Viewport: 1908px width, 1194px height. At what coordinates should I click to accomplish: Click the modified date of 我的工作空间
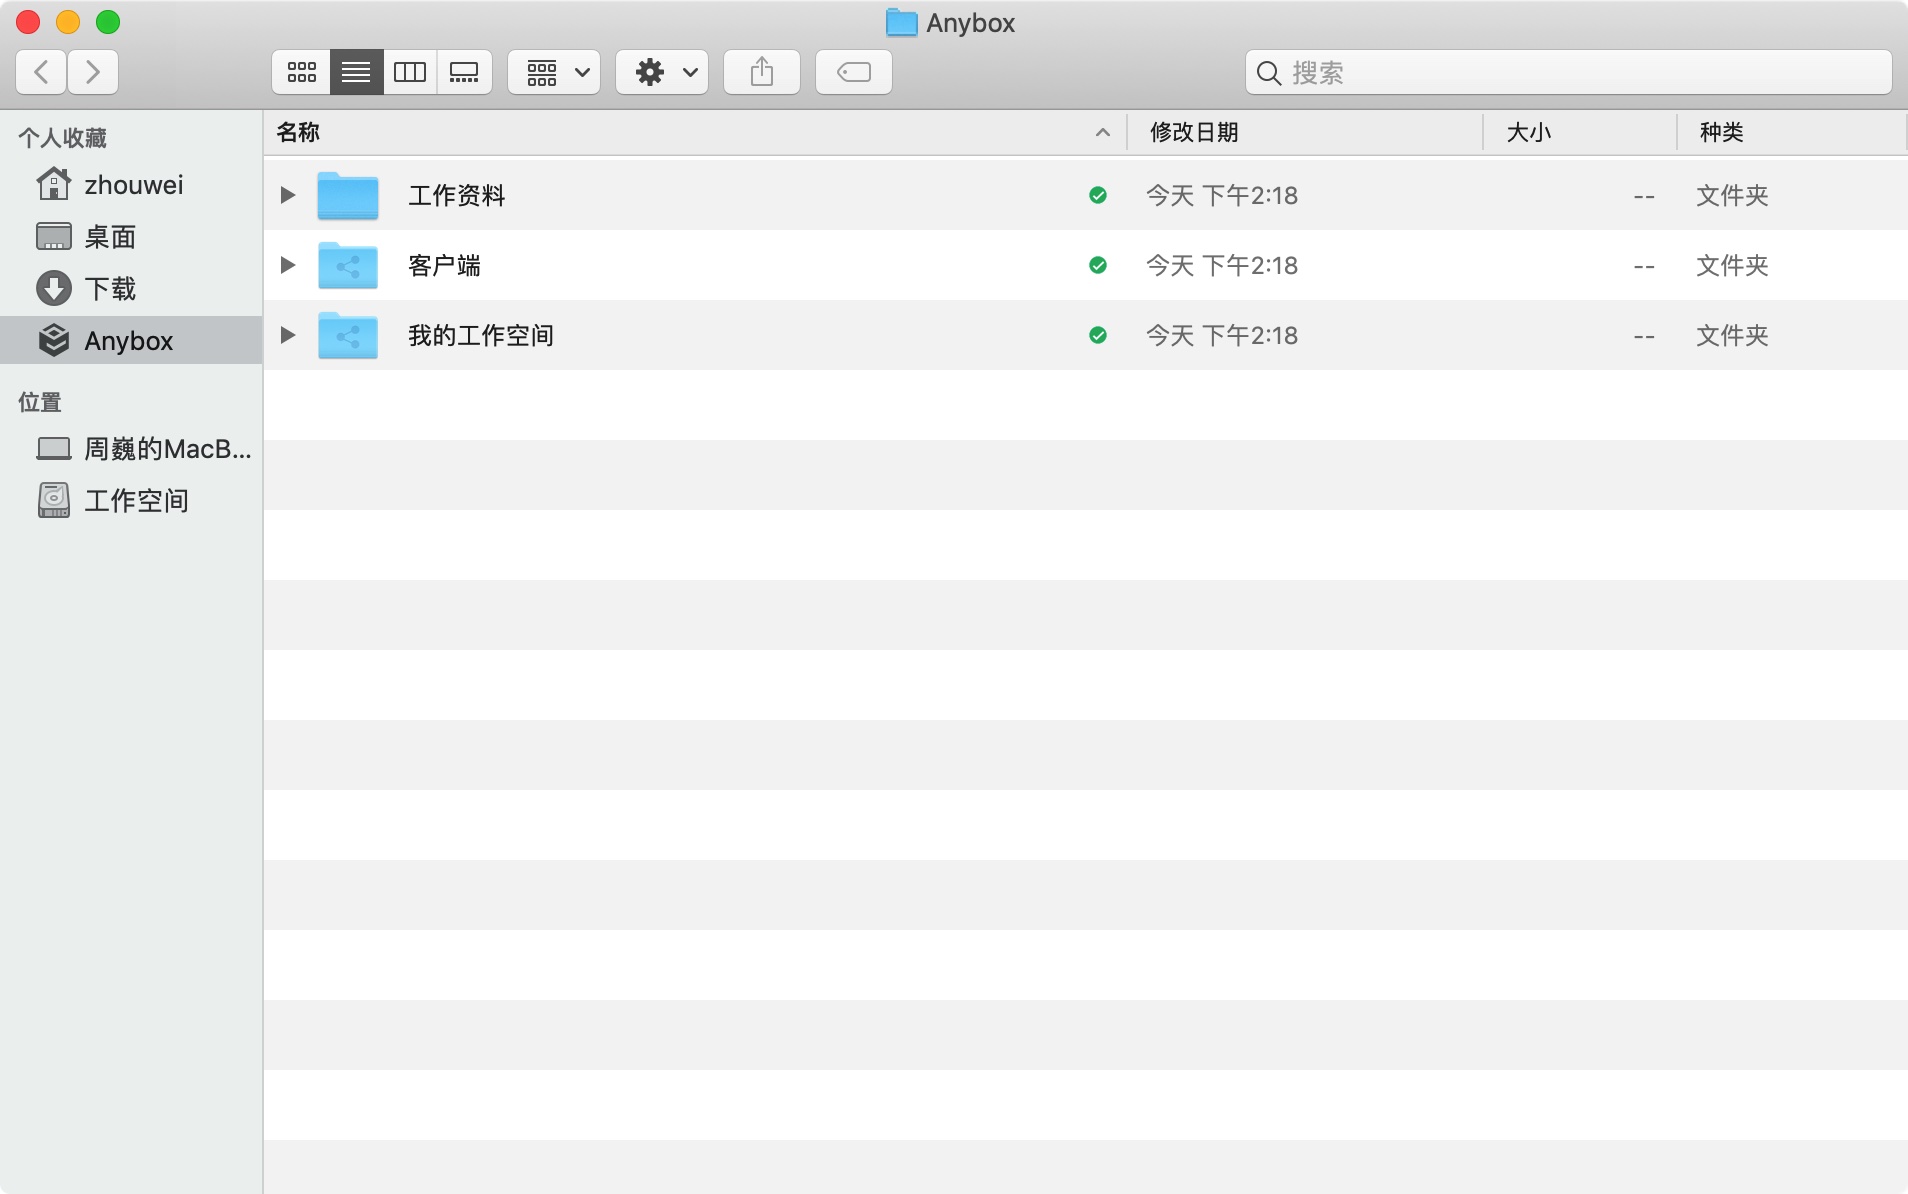click(x=1222, y=335)
